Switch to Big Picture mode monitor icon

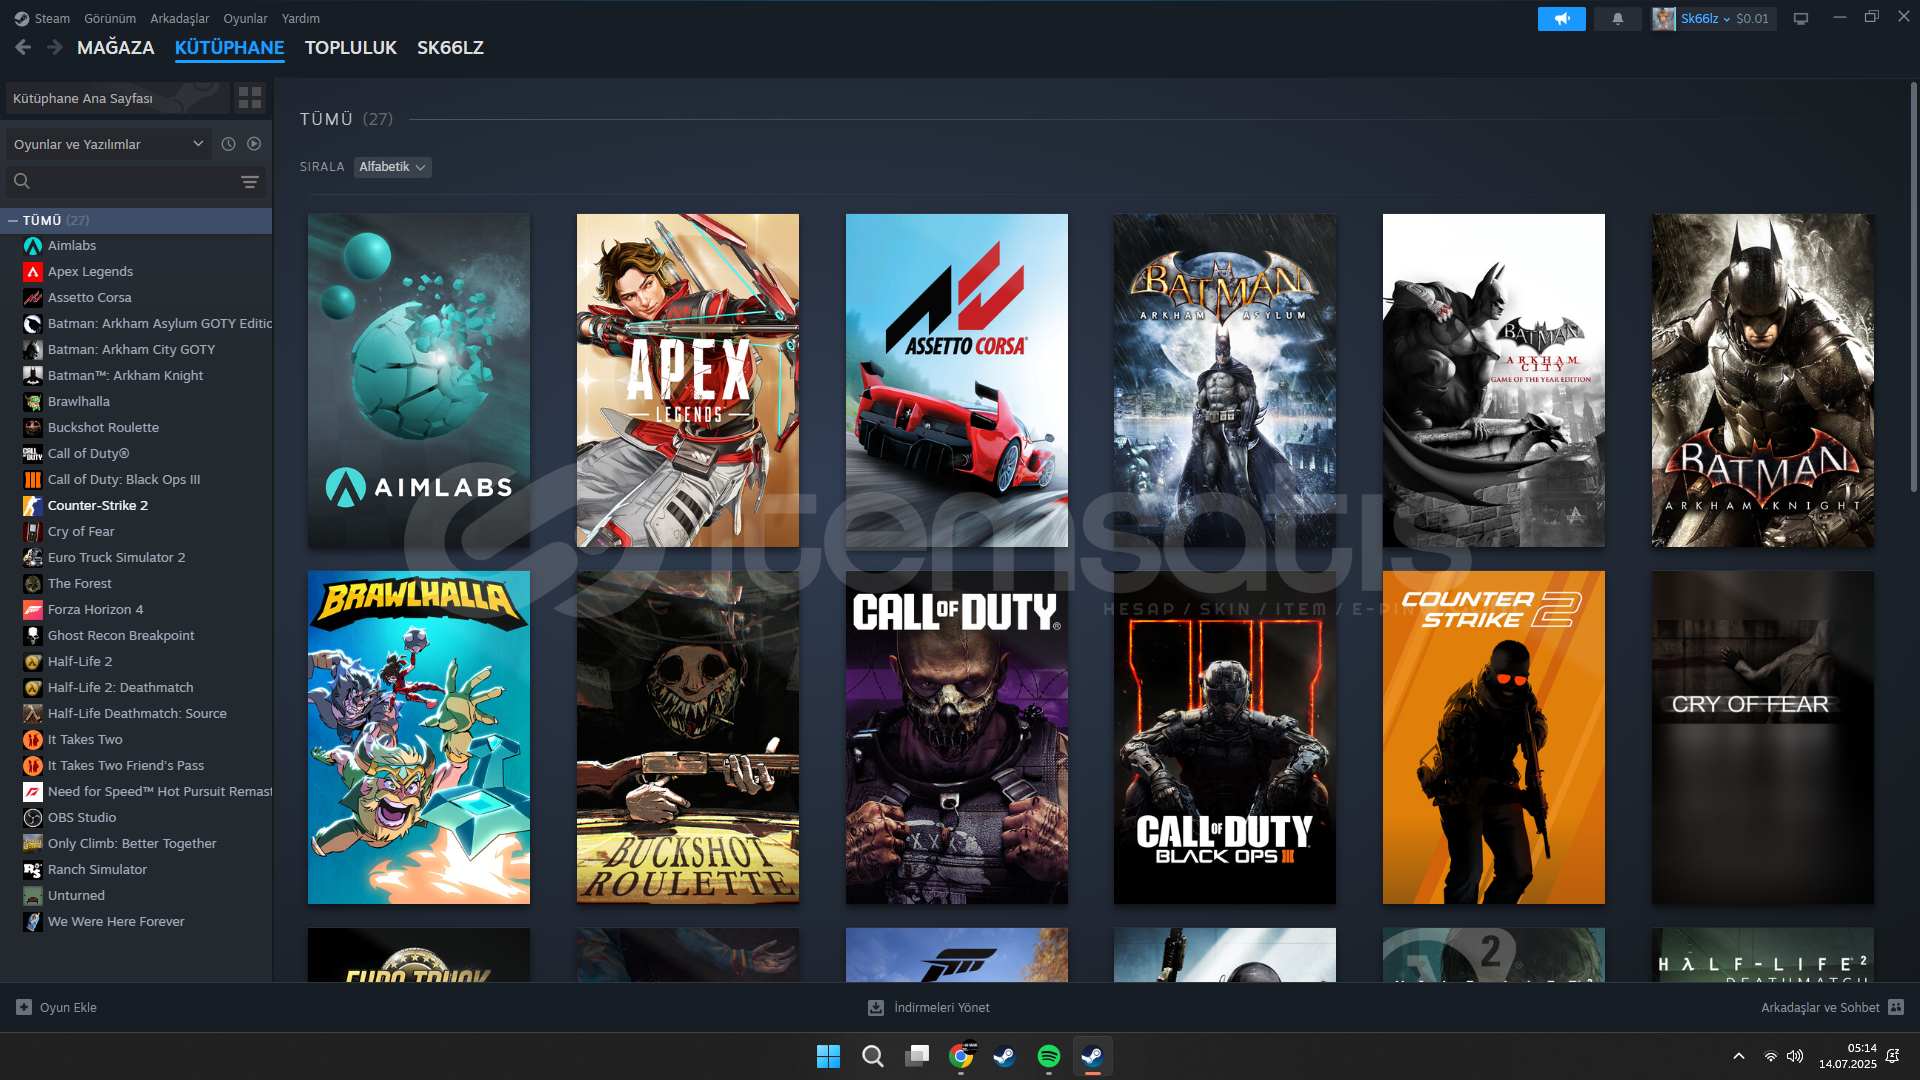coord(1801,19)
